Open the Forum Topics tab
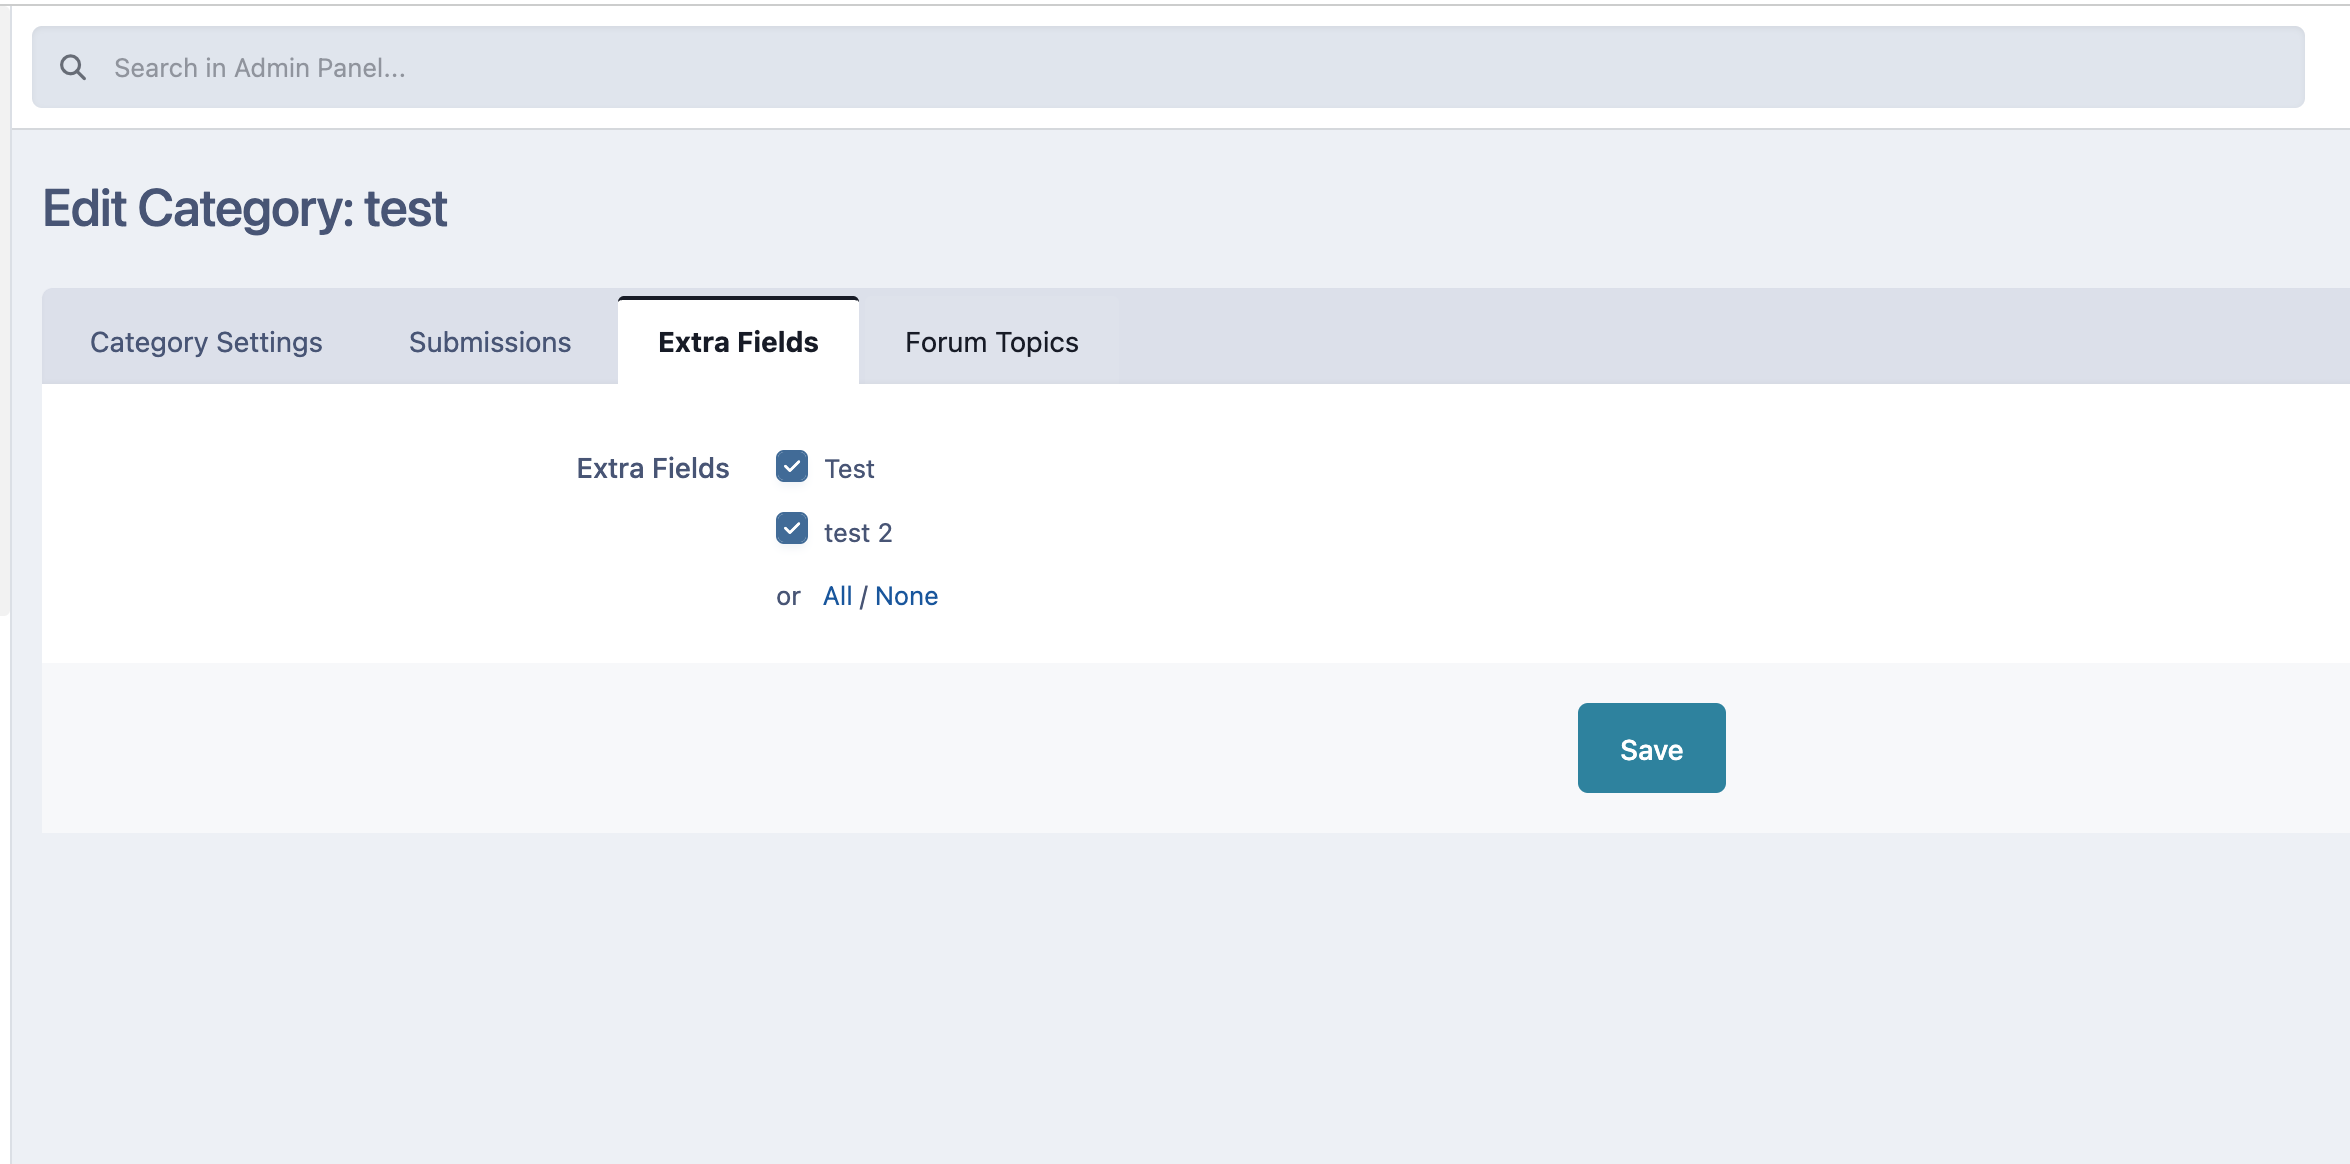This screenshot has height=1164, width=2350. [991, 342]
